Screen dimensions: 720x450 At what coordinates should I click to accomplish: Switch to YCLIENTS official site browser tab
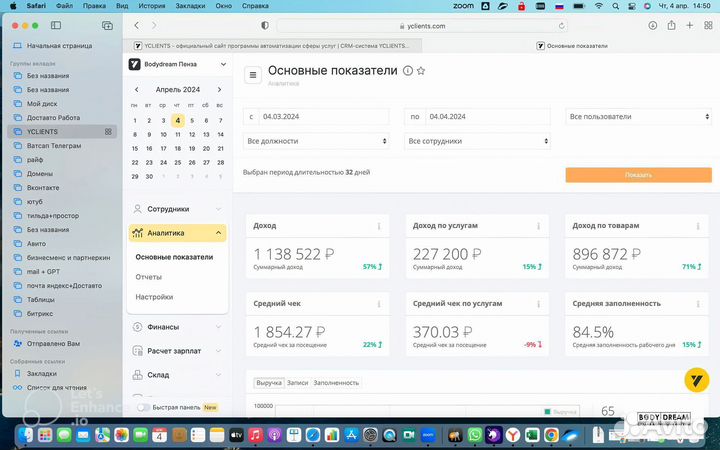(272, 46)
